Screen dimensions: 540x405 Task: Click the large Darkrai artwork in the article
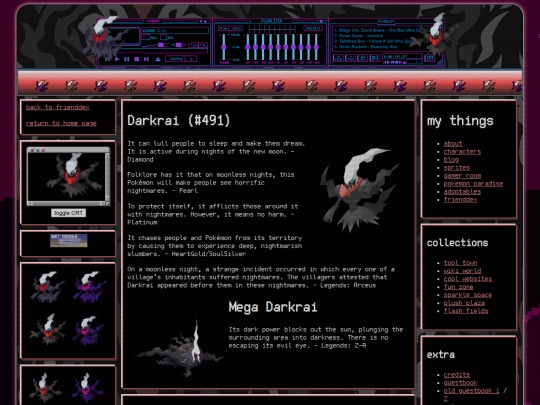tap(360, 190)
